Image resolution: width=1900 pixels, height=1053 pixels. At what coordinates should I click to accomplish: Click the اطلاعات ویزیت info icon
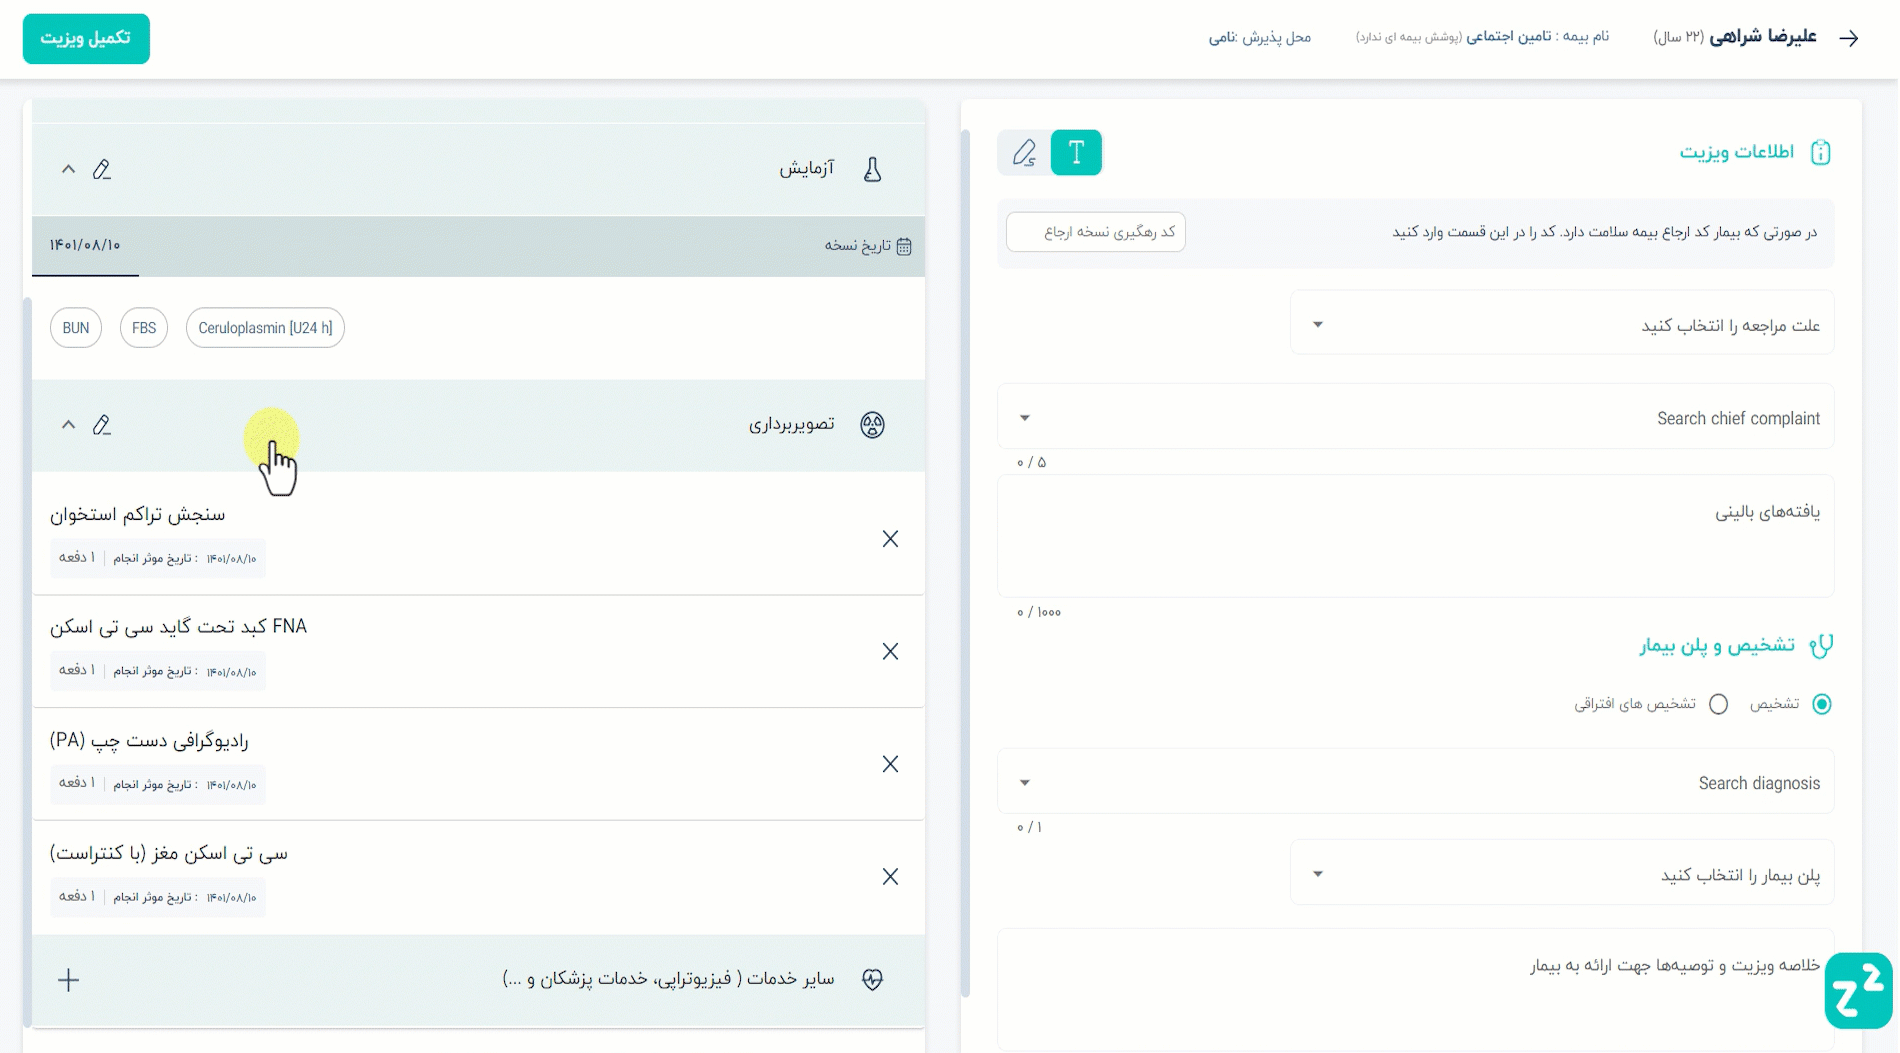pyautogui.click(x=1820, y=152)
